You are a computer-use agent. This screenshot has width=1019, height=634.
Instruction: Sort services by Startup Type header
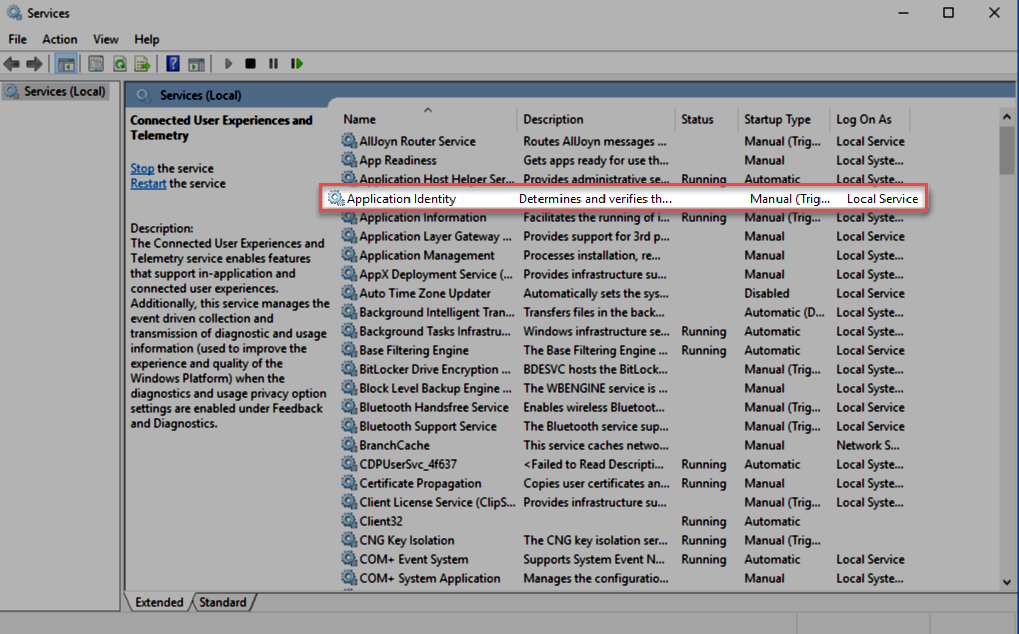(x=777, y=119)
